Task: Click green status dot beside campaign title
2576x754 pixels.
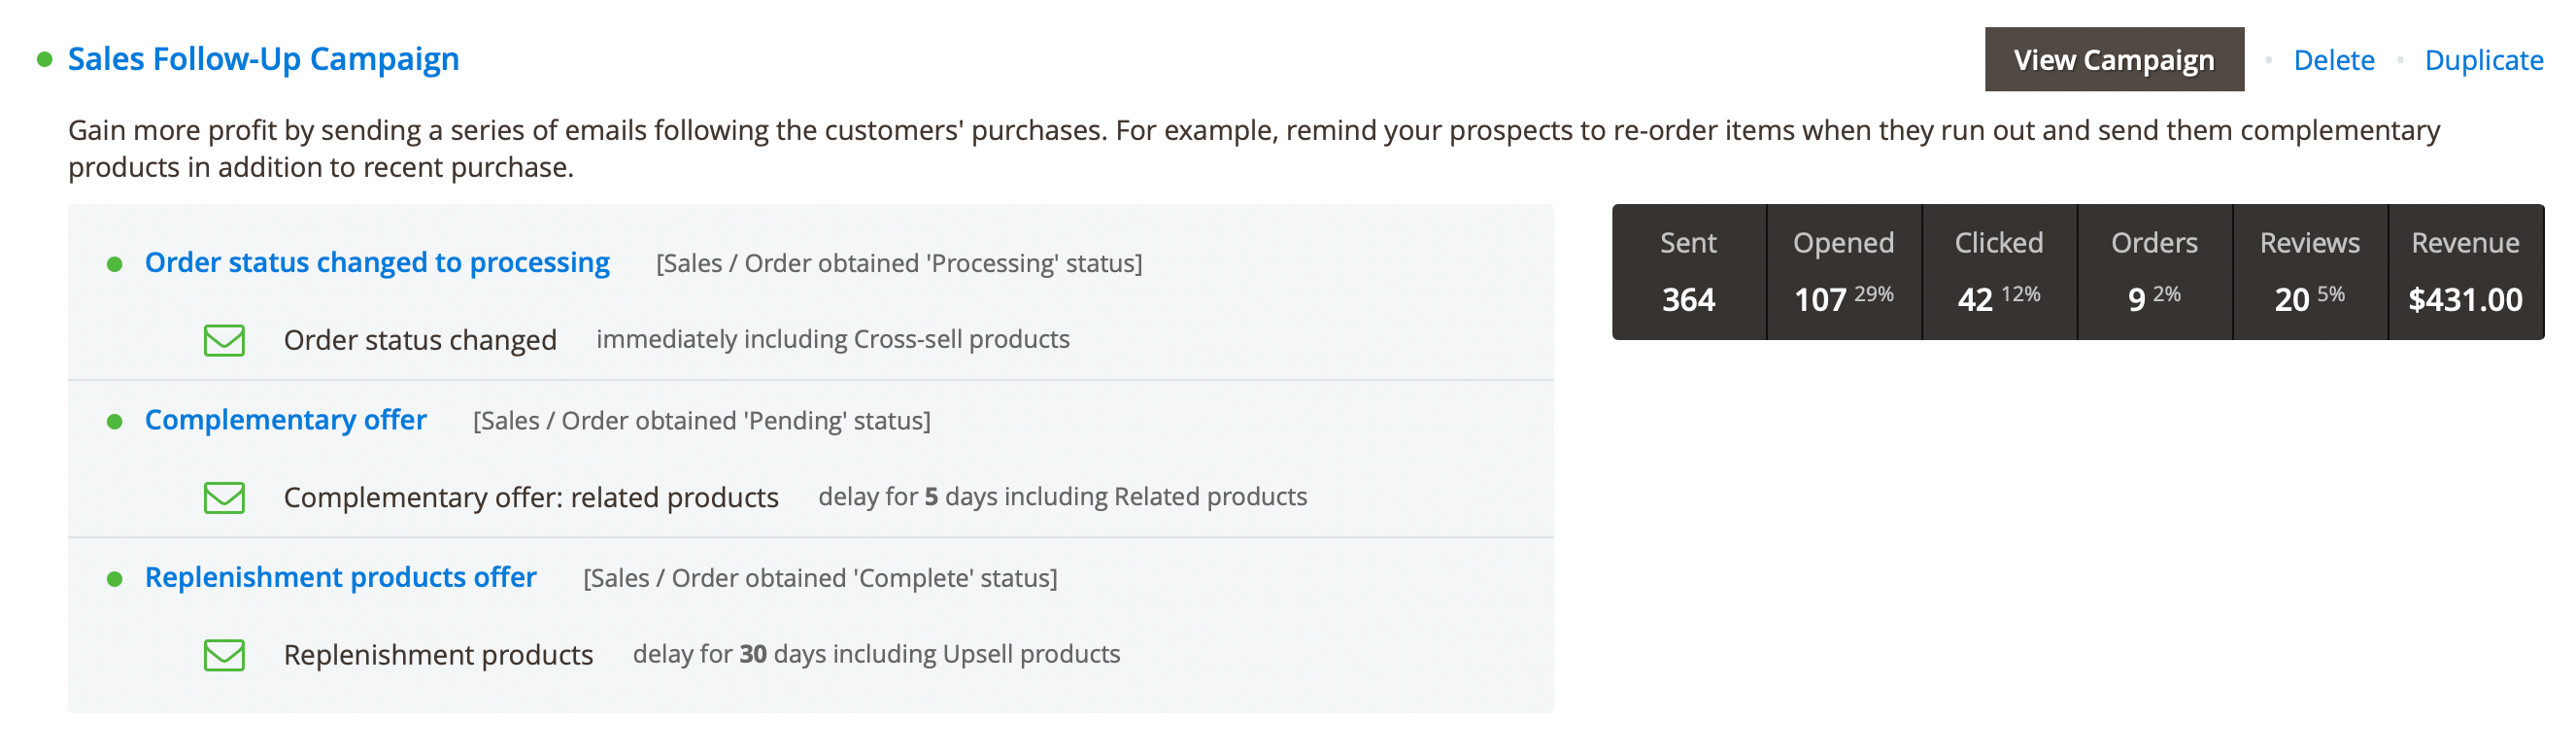Action: 44,60
